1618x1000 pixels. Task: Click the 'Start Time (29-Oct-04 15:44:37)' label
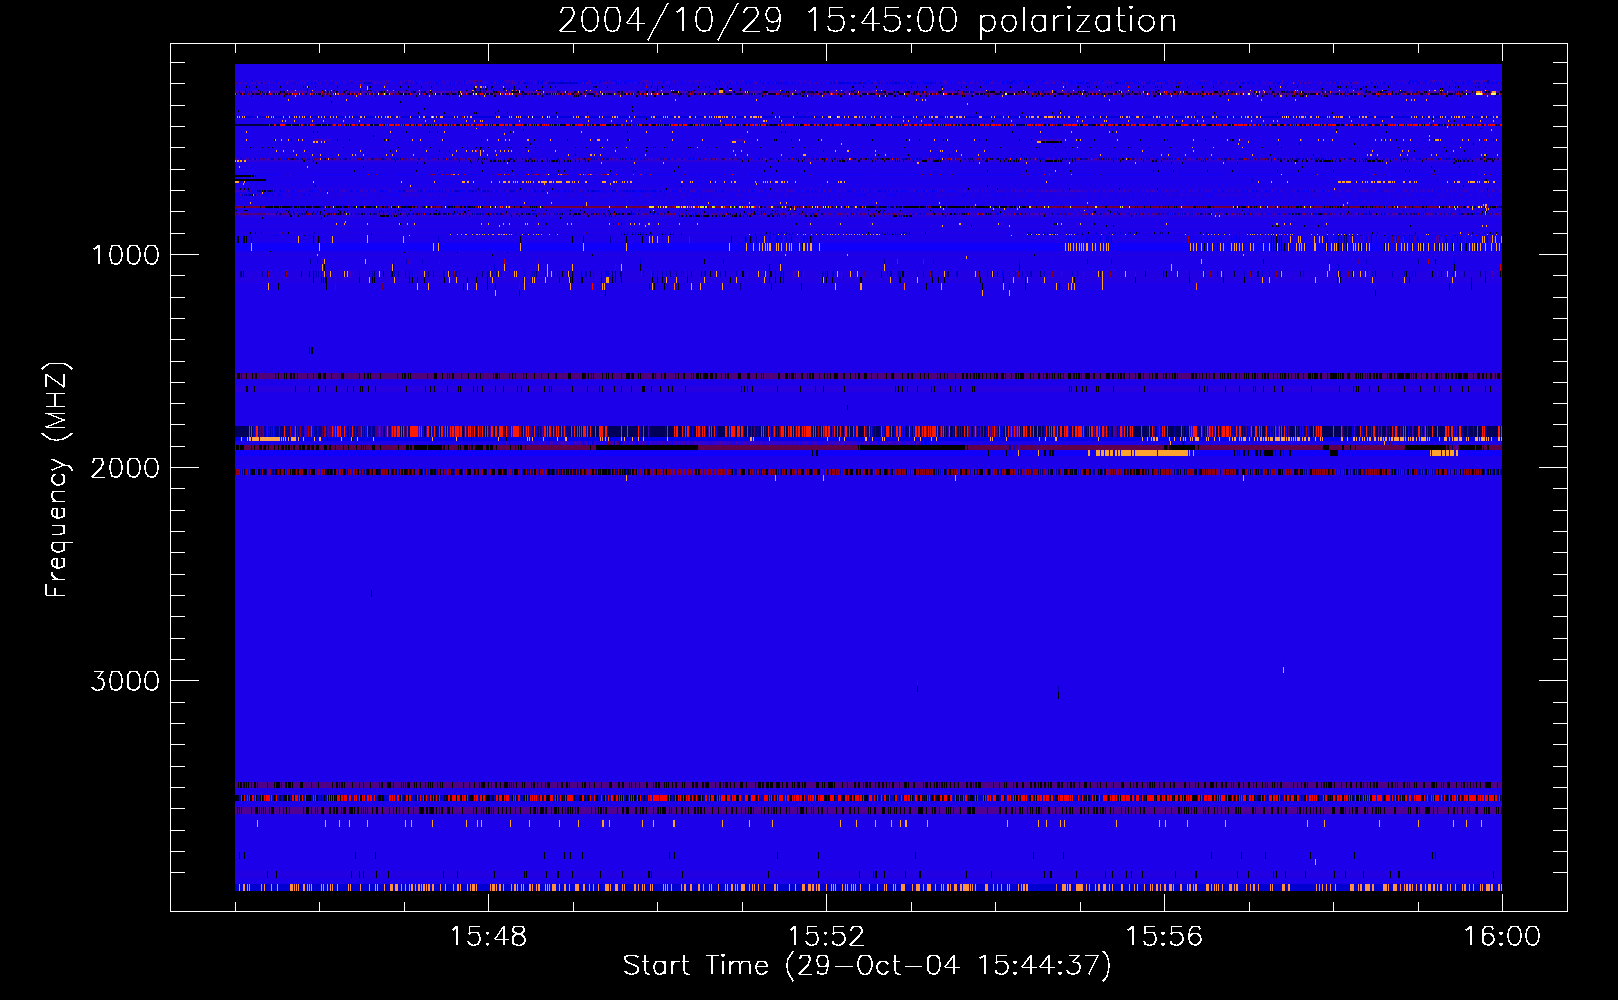tap(867, 966)
